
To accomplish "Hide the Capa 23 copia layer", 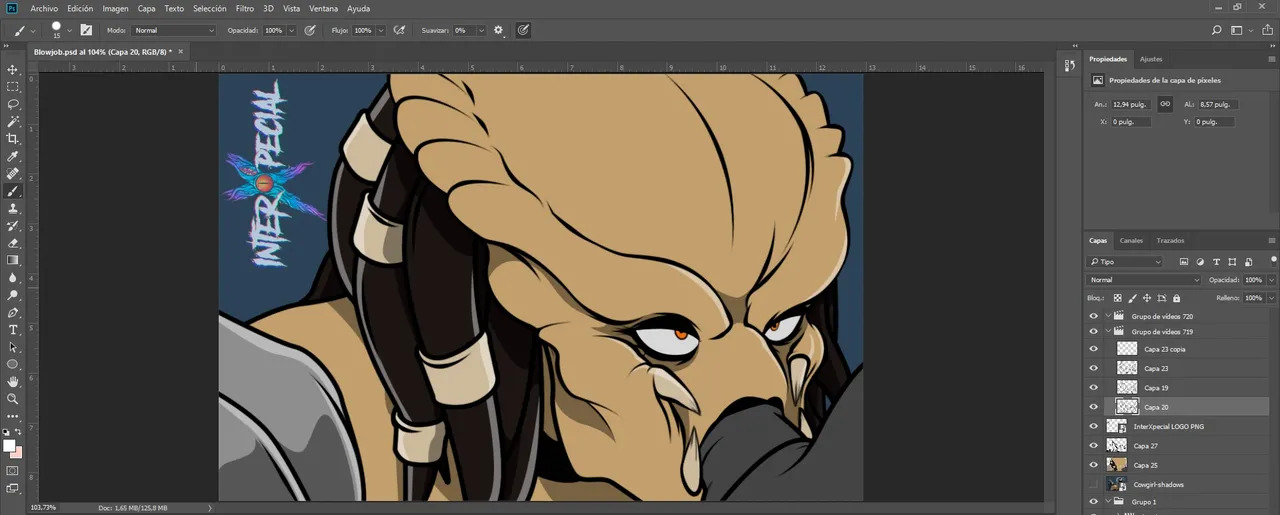I will pyautogui.click(x=1093, y=349).
